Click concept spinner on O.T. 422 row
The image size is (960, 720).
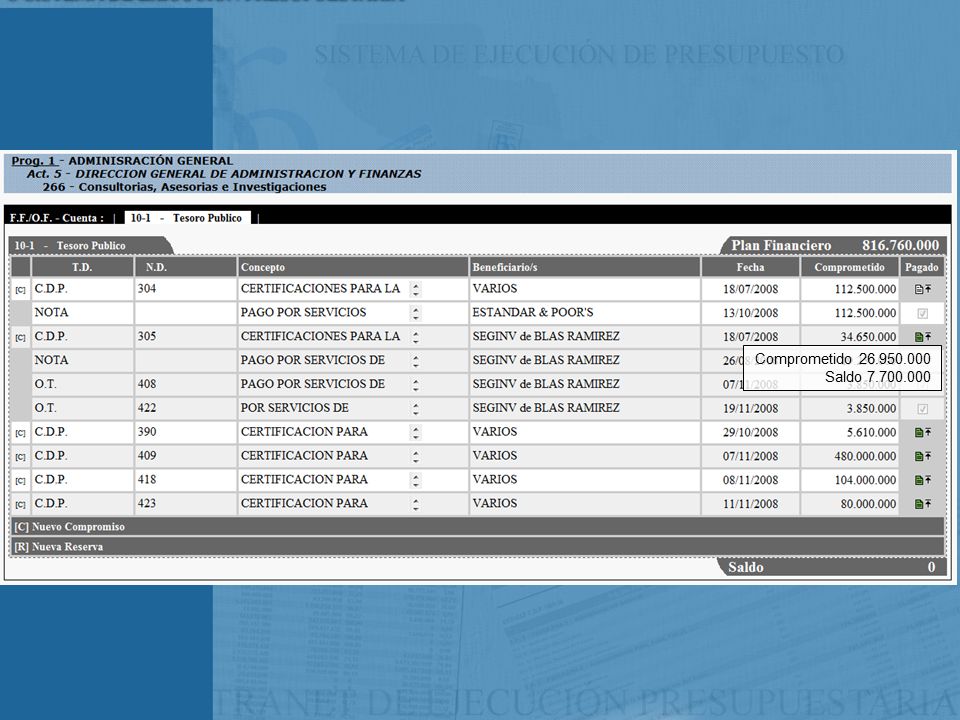(416, 409)
